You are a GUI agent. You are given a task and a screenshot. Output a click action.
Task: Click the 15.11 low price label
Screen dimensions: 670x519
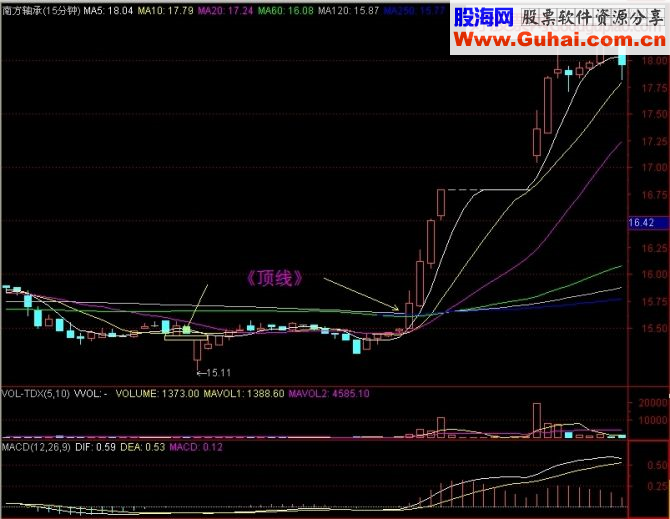pos(218,373)
